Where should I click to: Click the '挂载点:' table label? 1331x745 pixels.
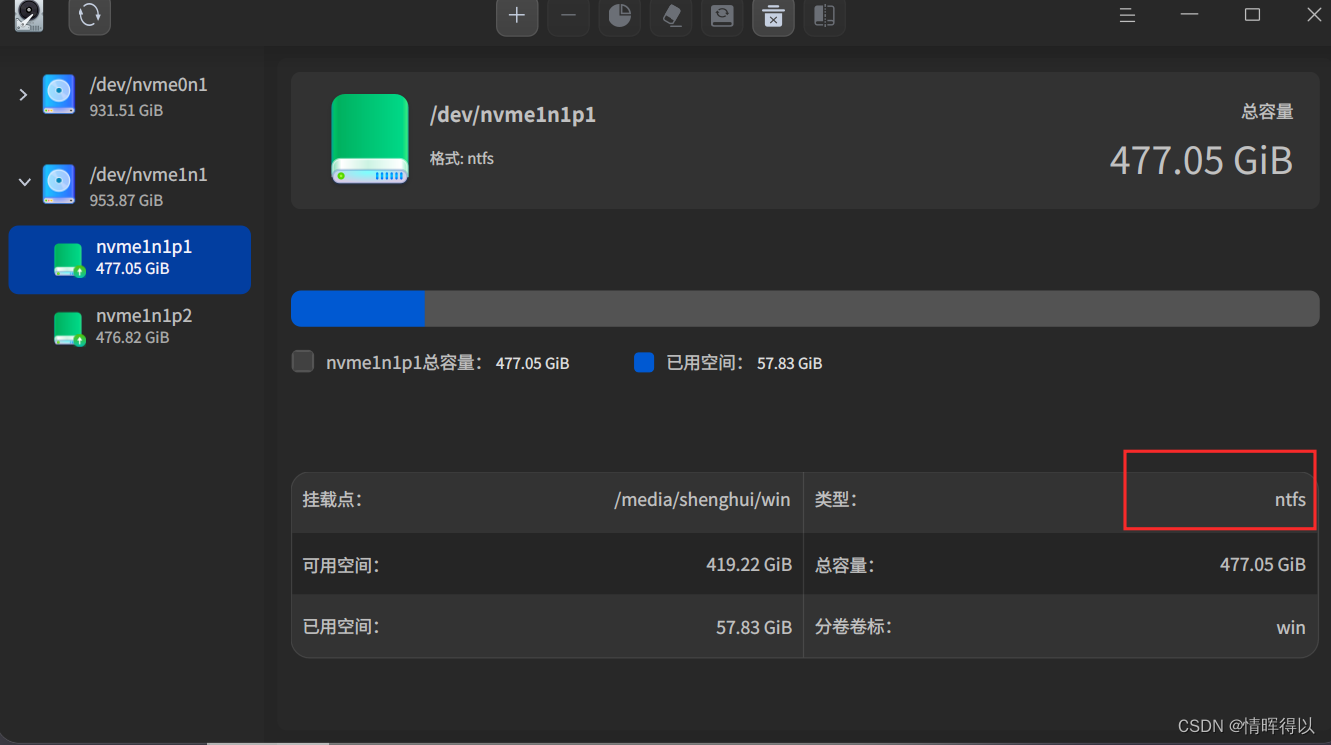[x=332, y=499]
